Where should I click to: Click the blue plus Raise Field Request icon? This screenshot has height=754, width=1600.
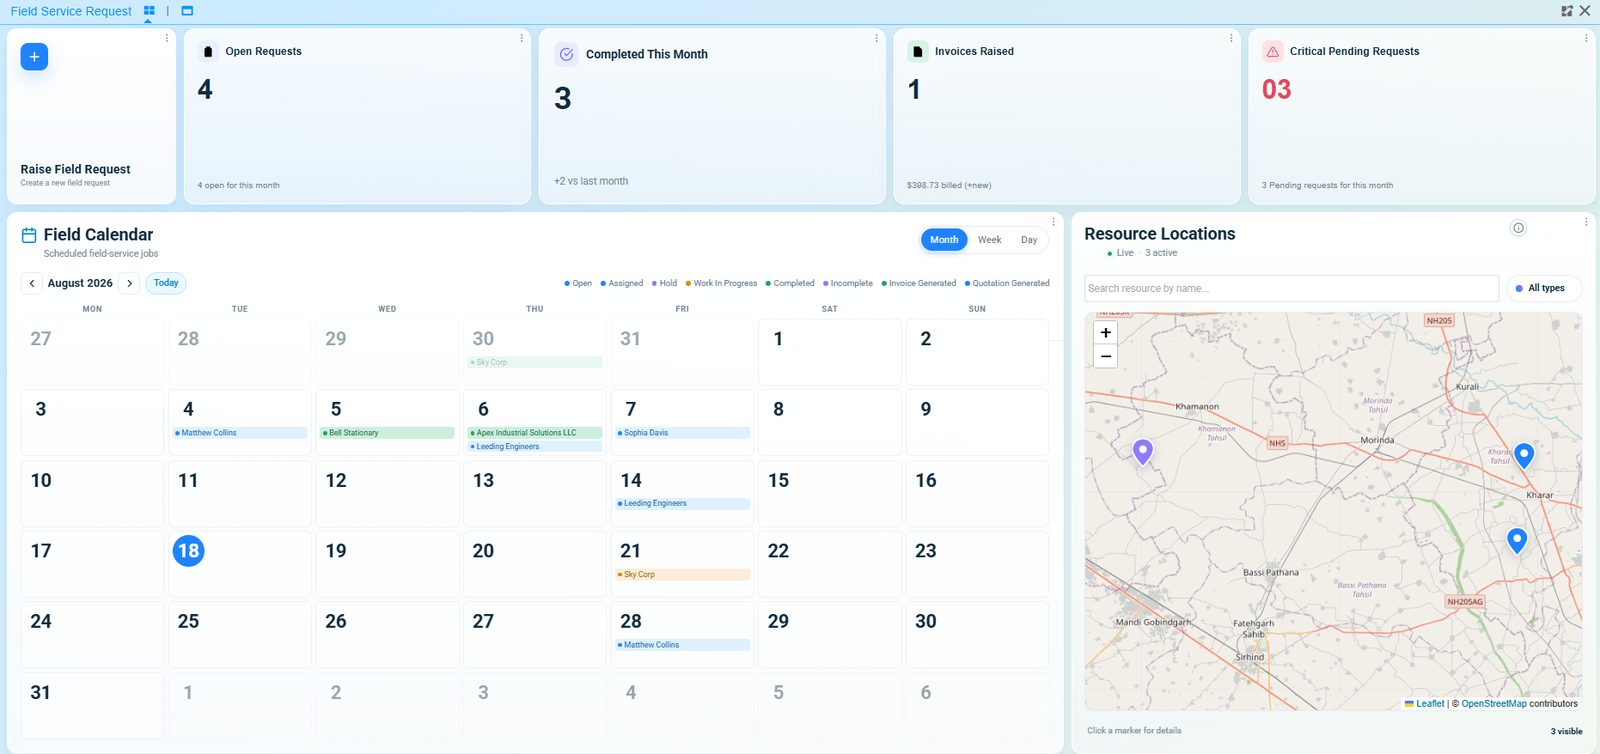(34, 57)
